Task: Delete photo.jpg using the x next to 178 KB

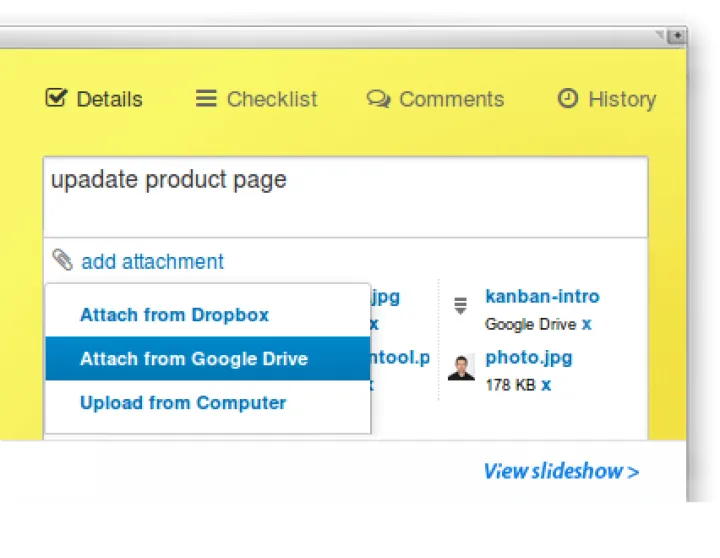Action: click(546, 384)
